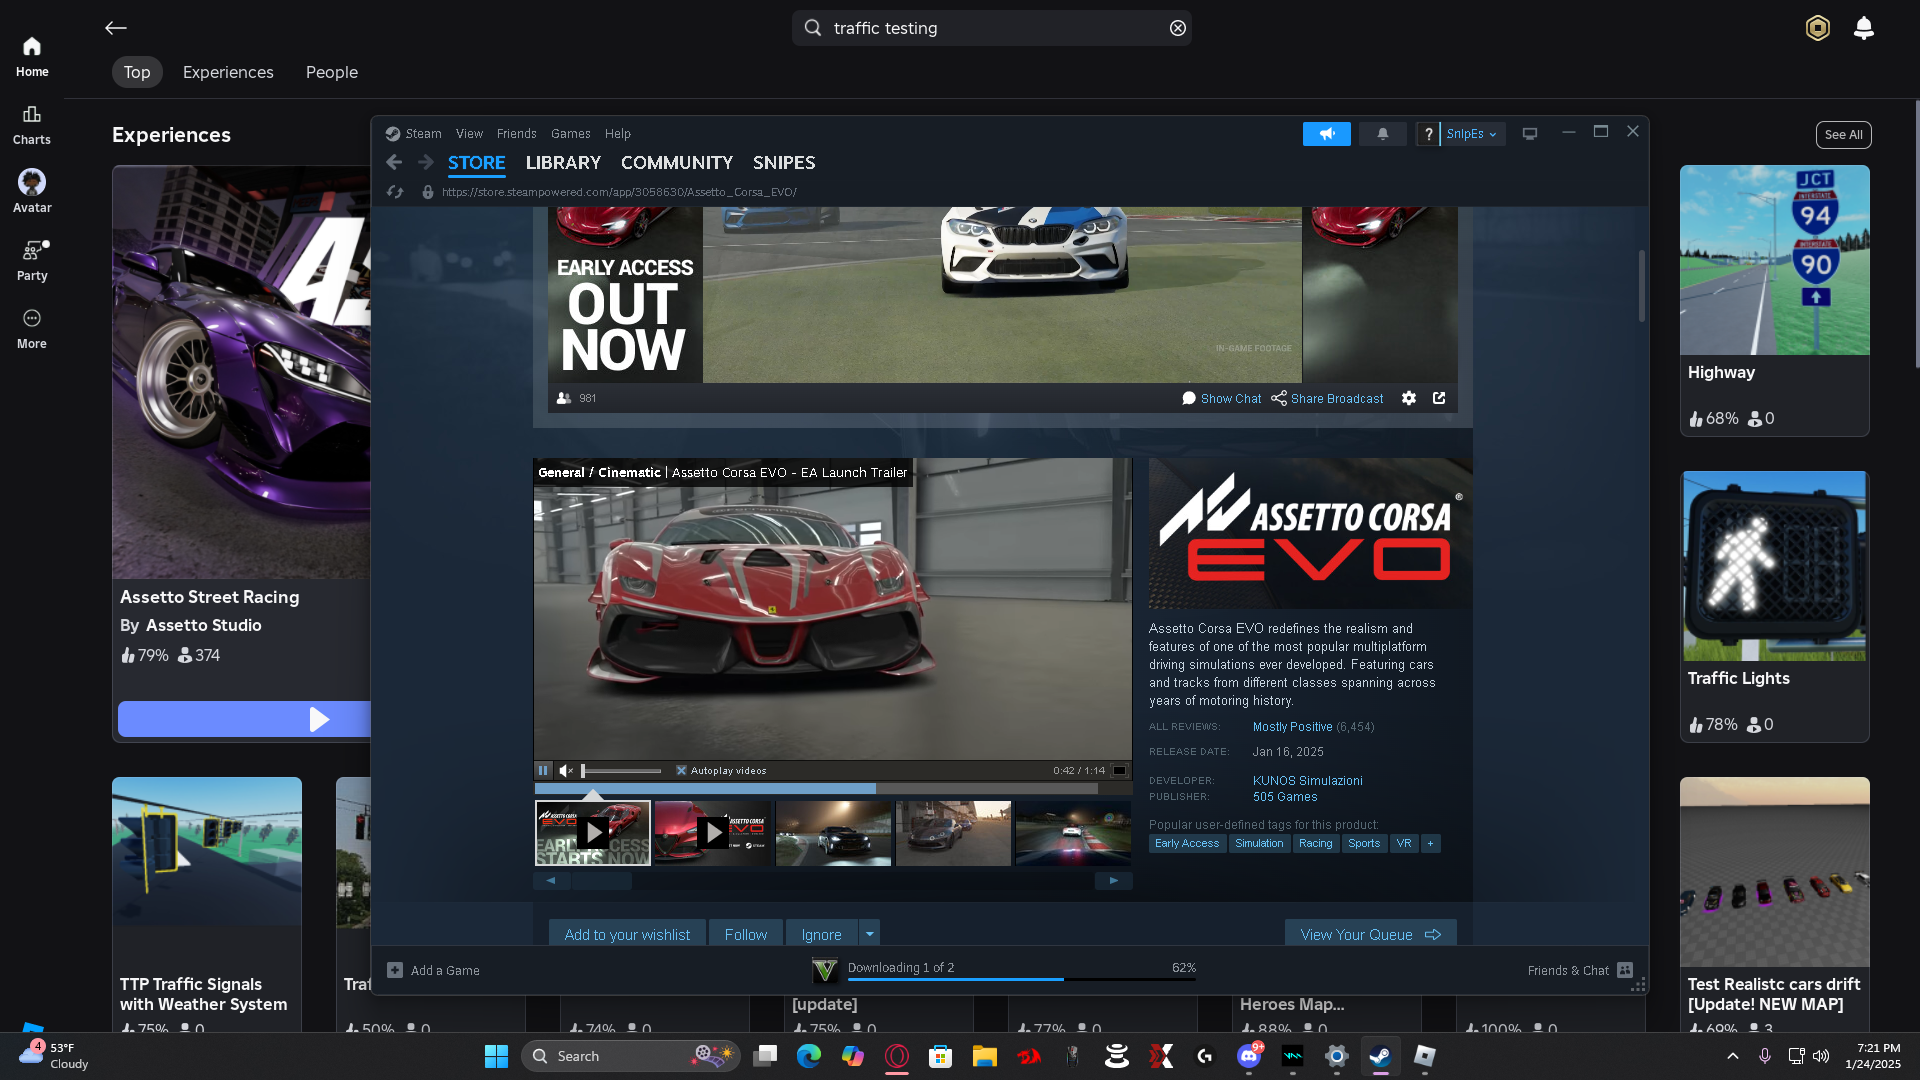Open Steam Big Picture mode icon

pos(1529,134)
